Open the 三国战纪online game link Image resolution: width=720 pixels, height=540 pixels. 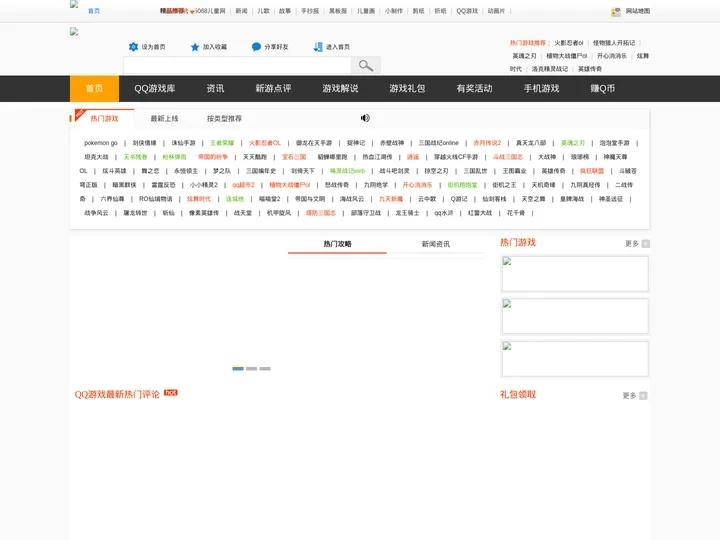click(439, 143)
